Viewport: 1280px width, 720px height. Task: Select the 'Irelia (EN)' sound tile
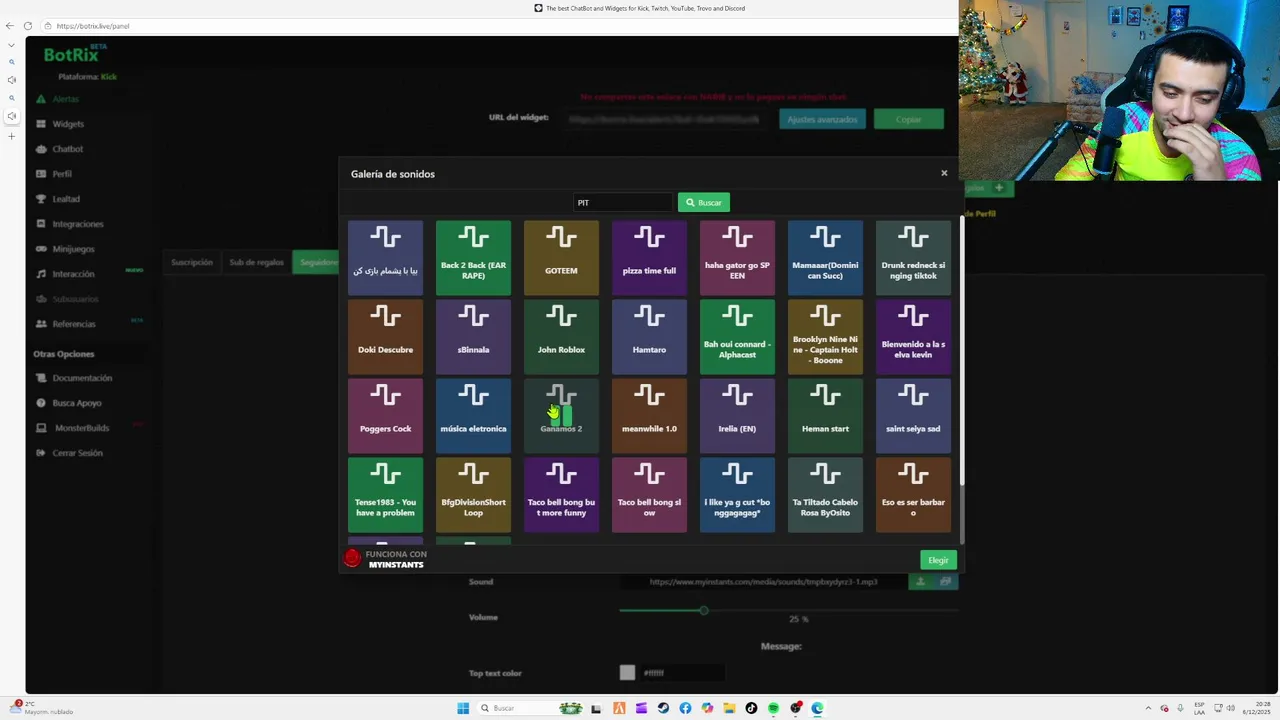(737, 415)
